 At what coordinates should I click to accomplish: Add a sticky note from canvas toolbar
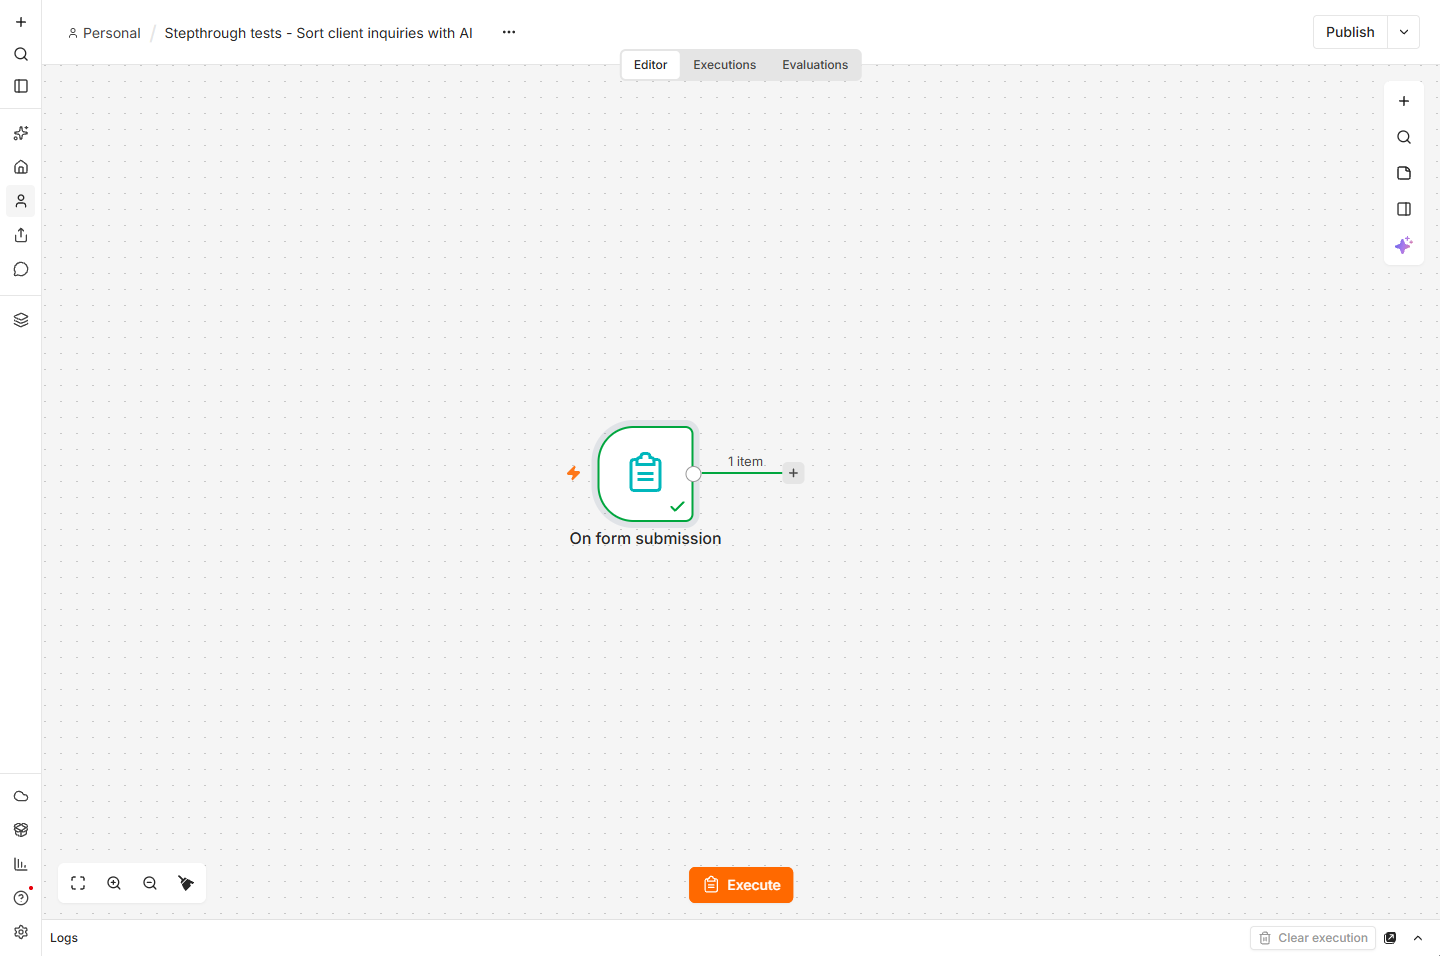1404,173
